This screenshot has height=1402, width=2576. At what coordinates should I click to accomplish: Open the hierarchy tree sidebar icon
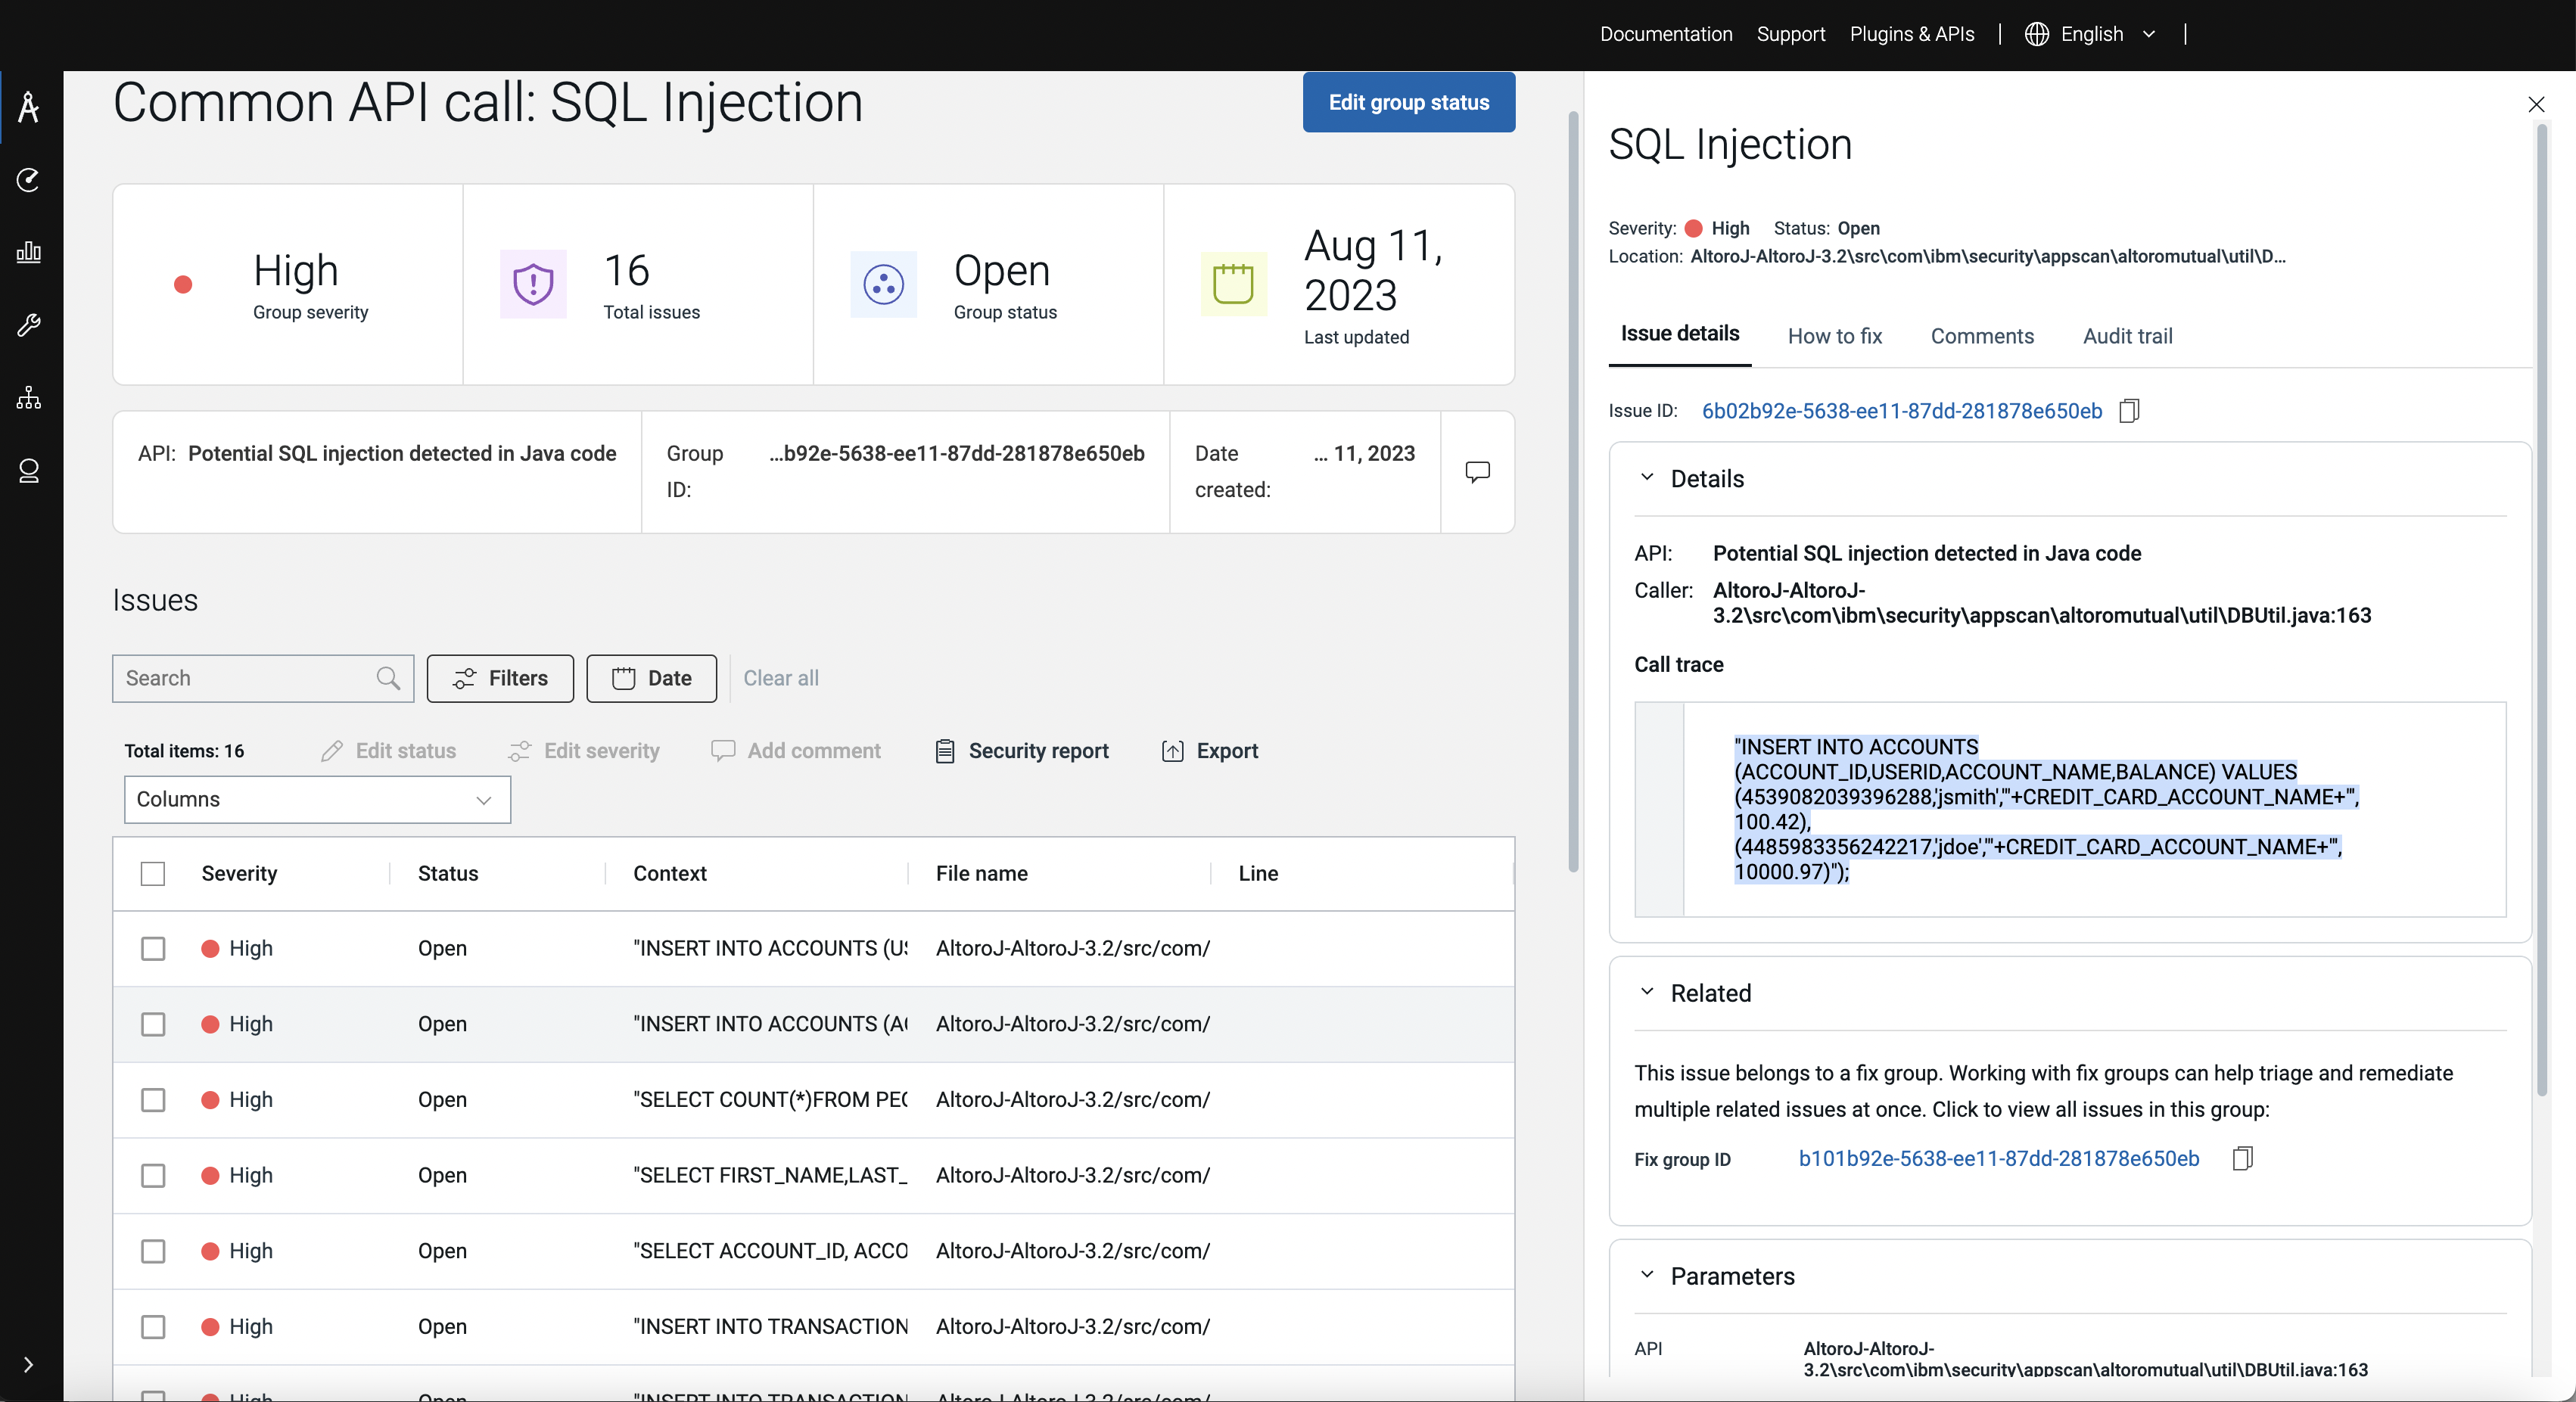pos(29,398)
